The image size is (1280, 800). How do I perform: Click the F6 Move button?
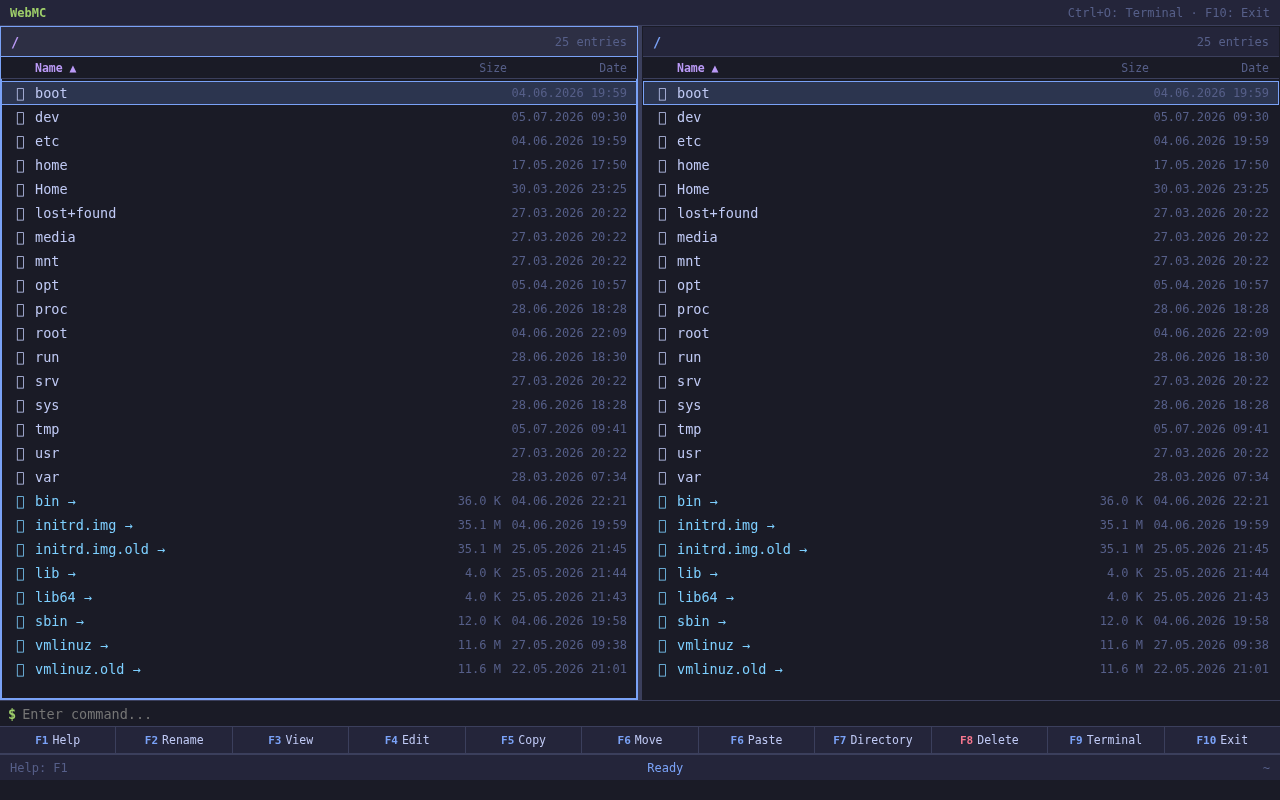point(640,740)
